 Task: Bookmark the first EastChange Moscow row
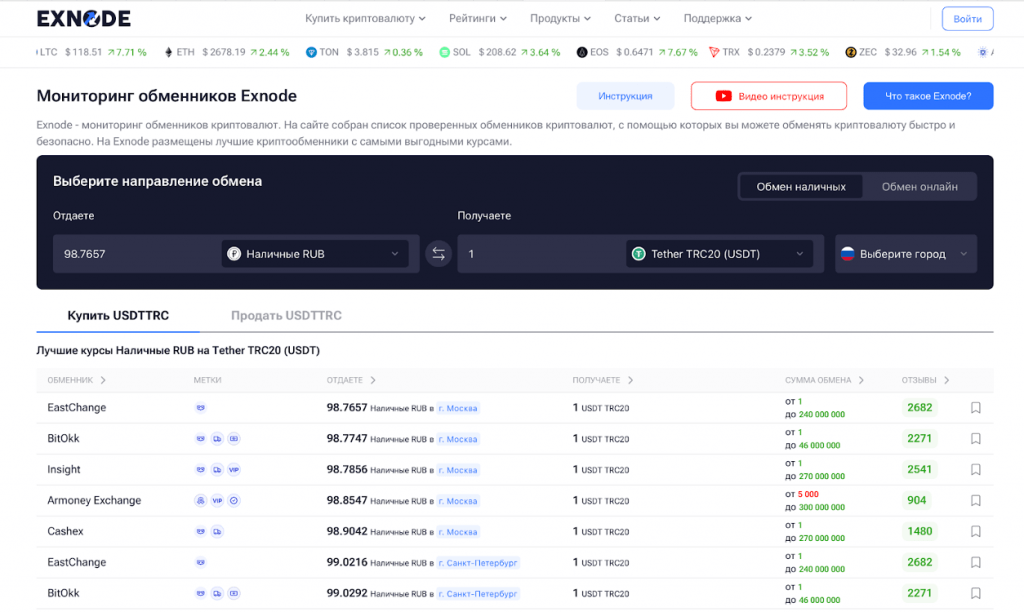click(976, 408)
